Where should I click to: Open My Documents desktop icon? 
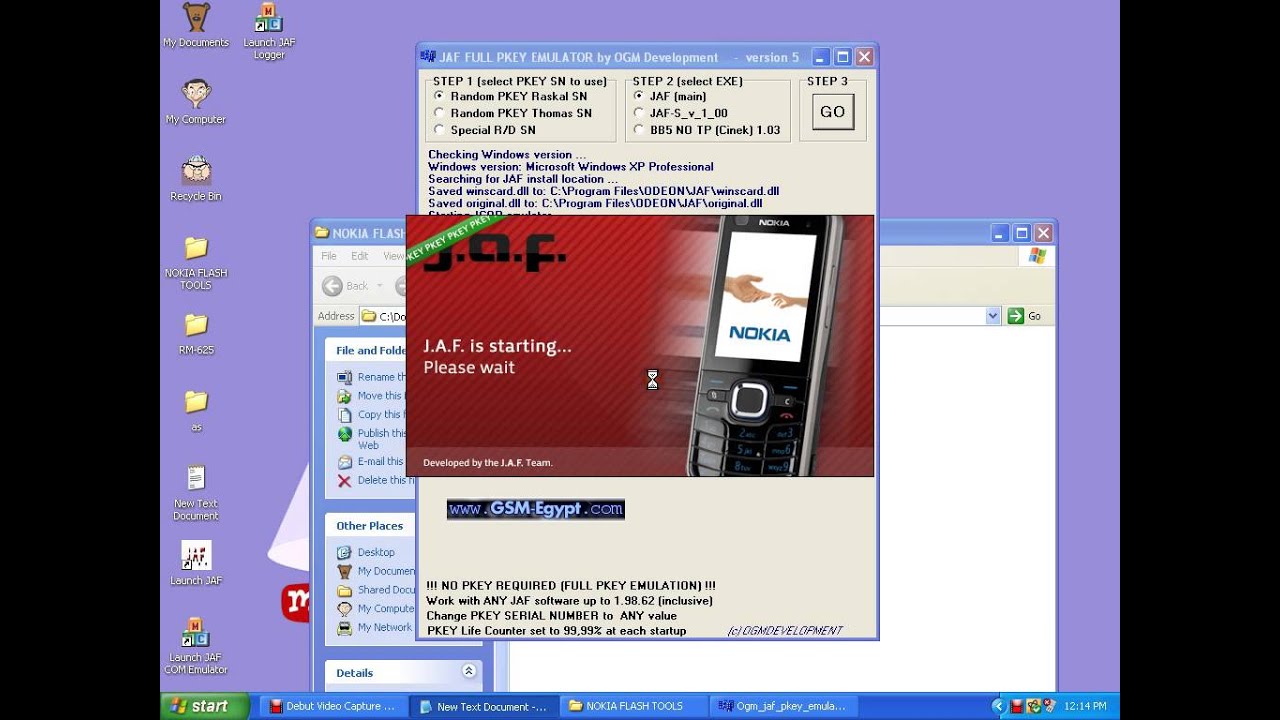coord(196,26)
